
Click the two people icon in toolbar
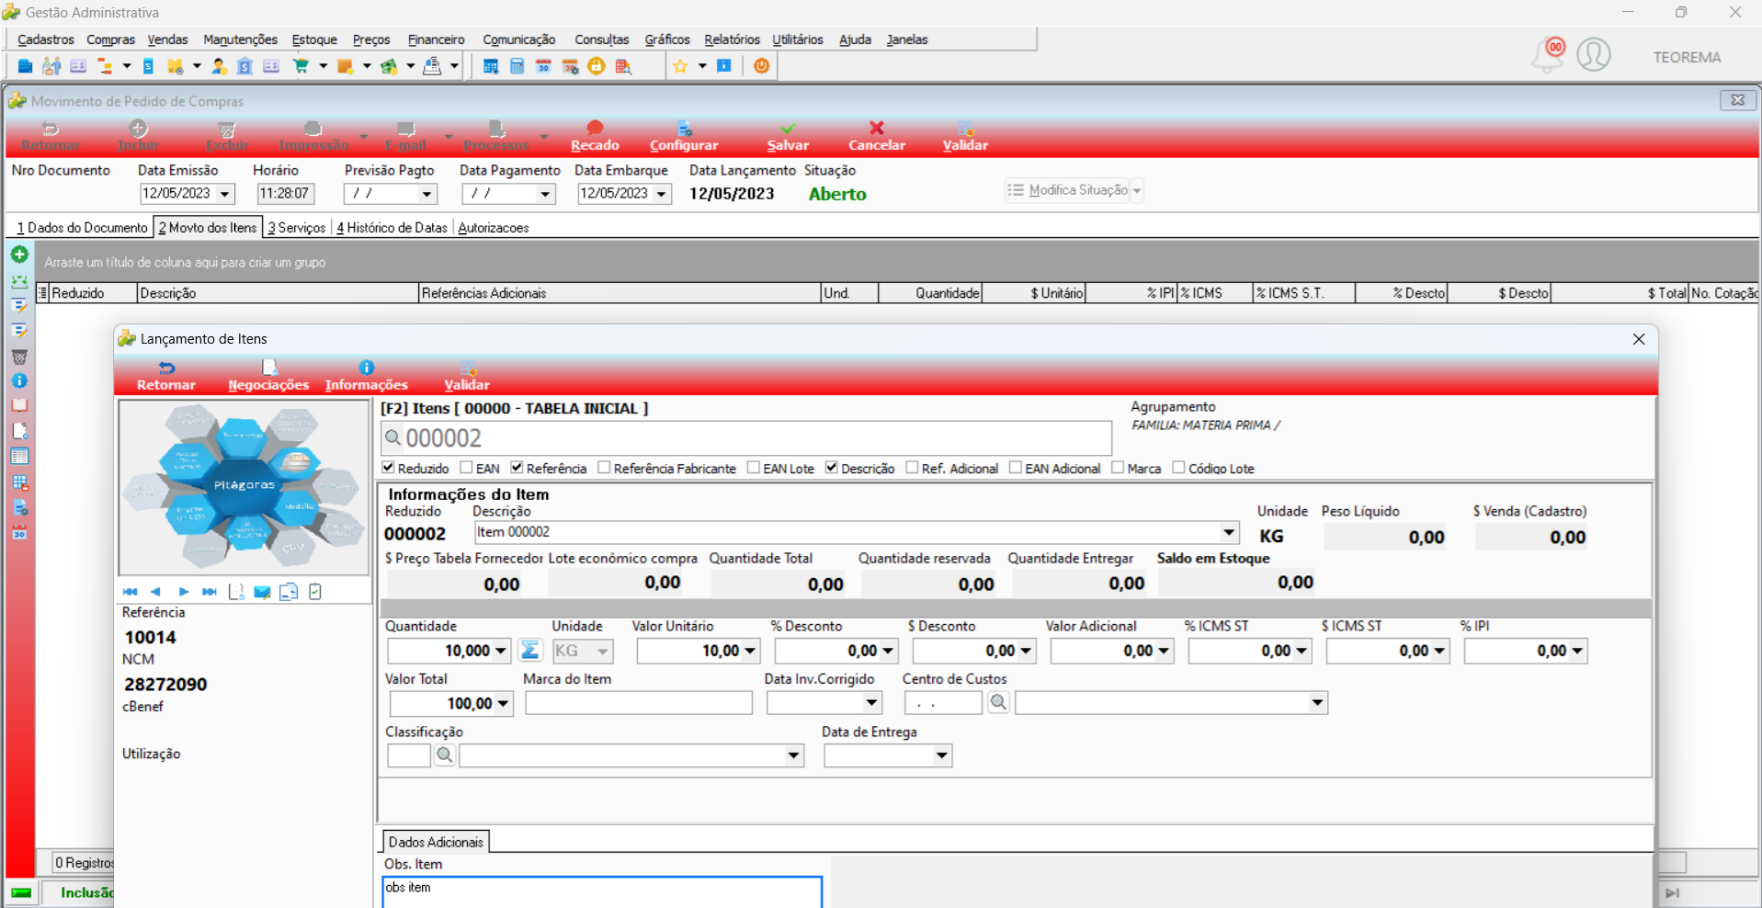click(51, 66)
